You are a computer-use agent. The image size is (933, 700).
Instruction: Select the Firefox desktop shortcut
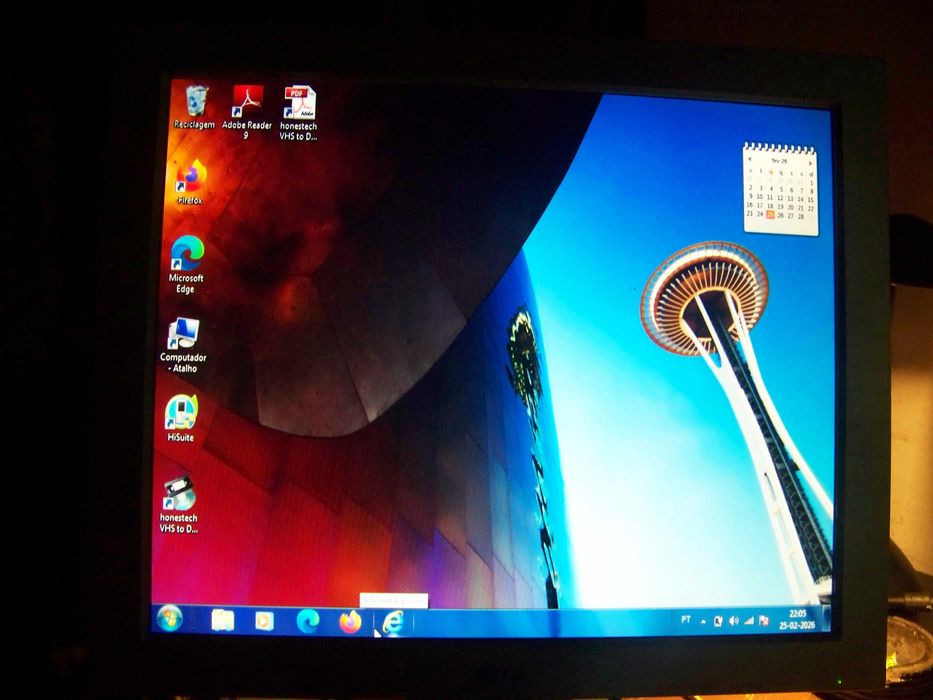(x=190, y=181)
